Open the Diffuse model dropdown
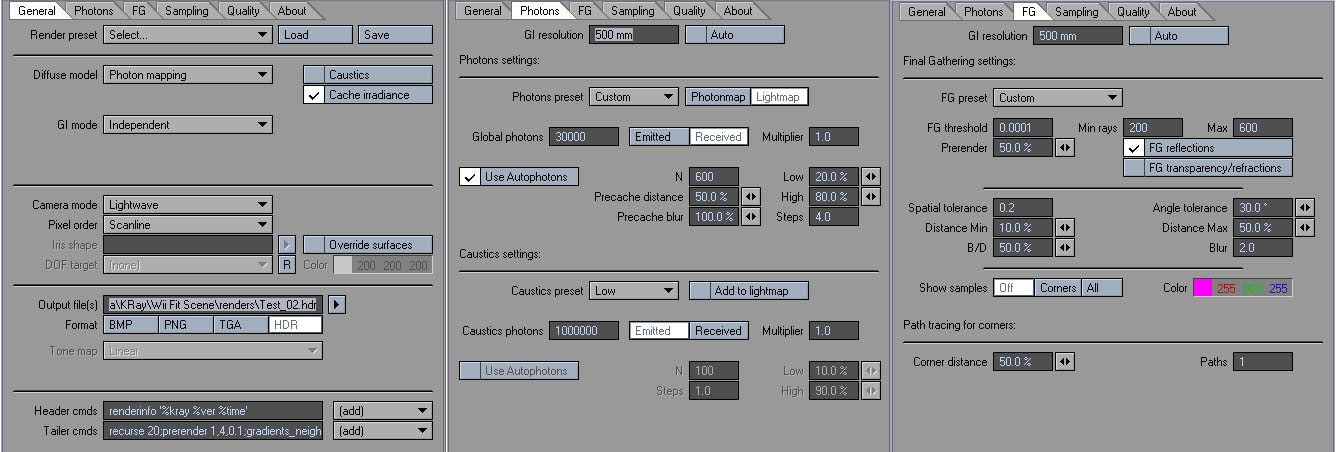The height and width of the screenshot is (452, 1336). (x=187, y=75)
